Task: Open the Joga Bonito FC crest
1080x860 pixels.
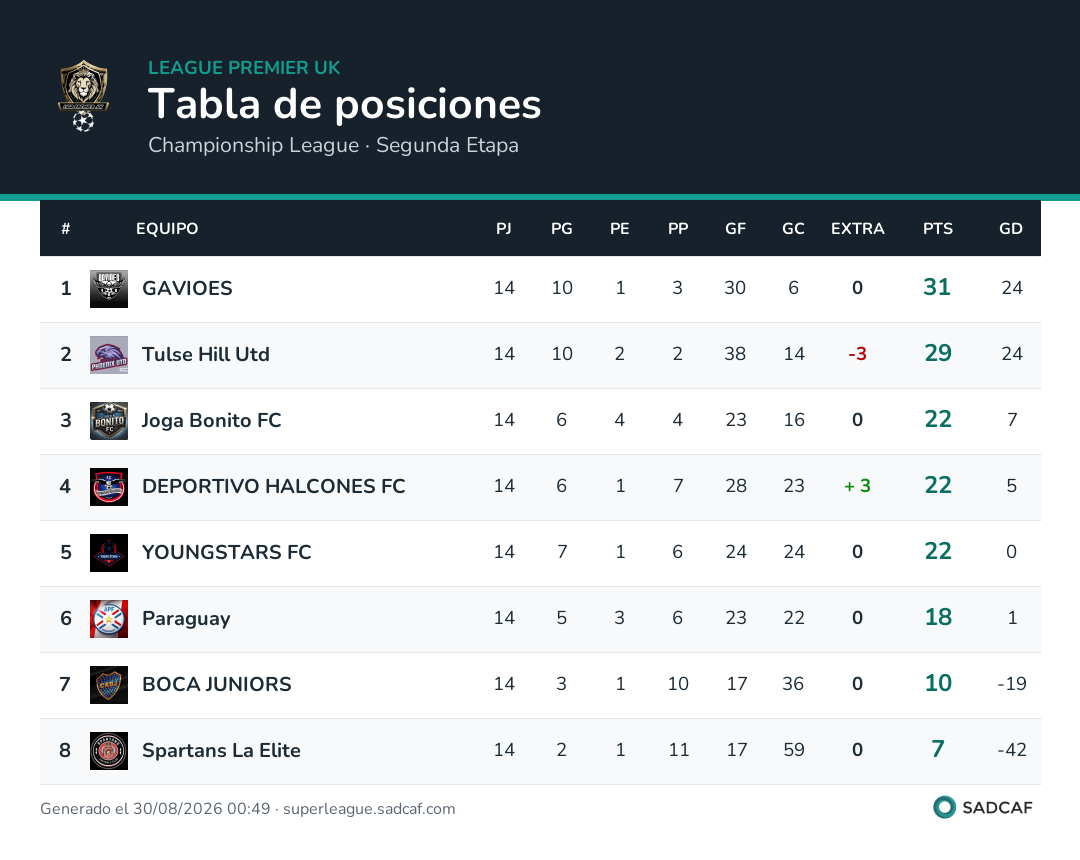Action: tap(109, 421)
